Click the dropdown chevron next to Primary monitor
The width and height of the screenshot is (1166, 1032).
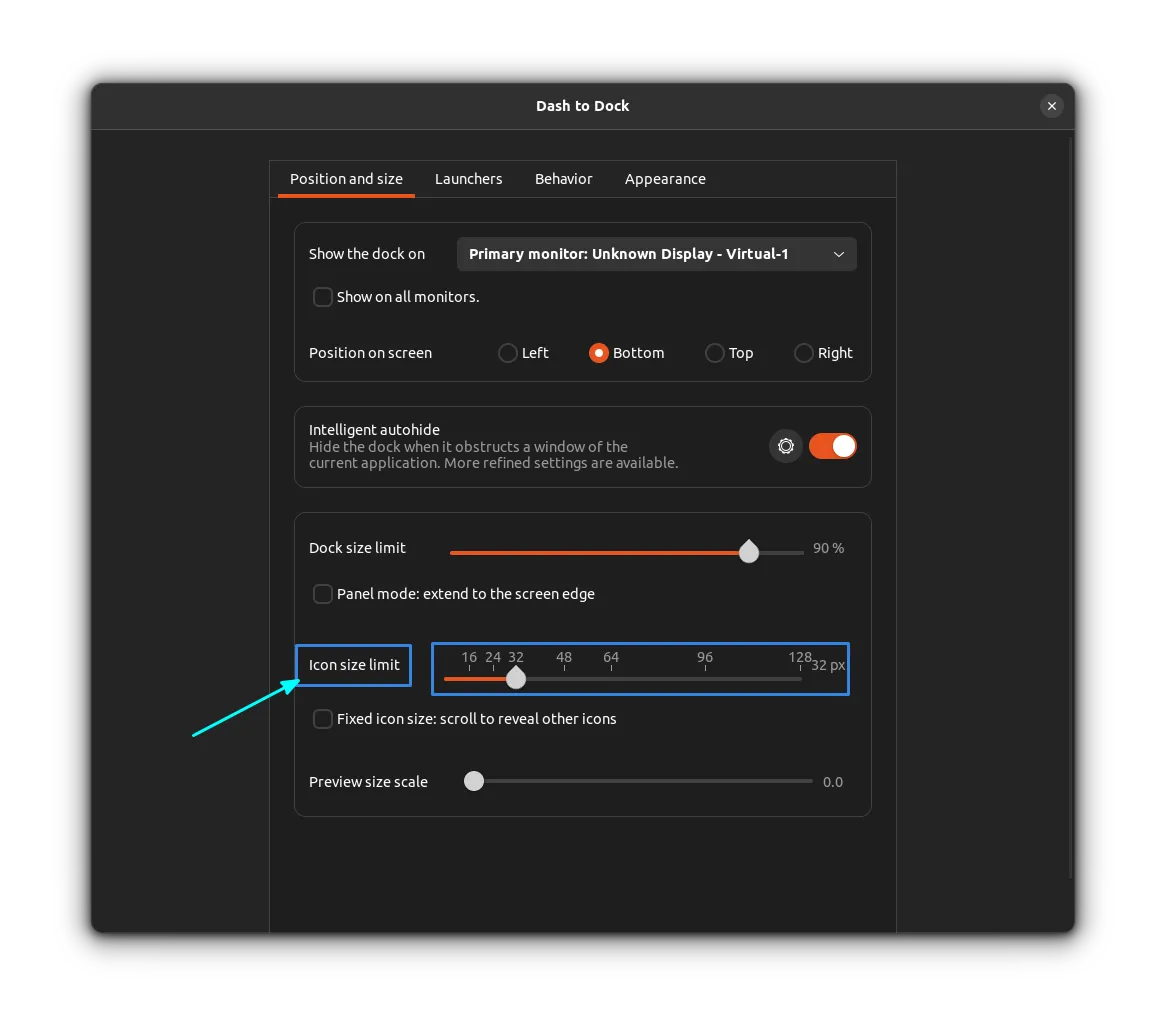click(x=839, y=254)
